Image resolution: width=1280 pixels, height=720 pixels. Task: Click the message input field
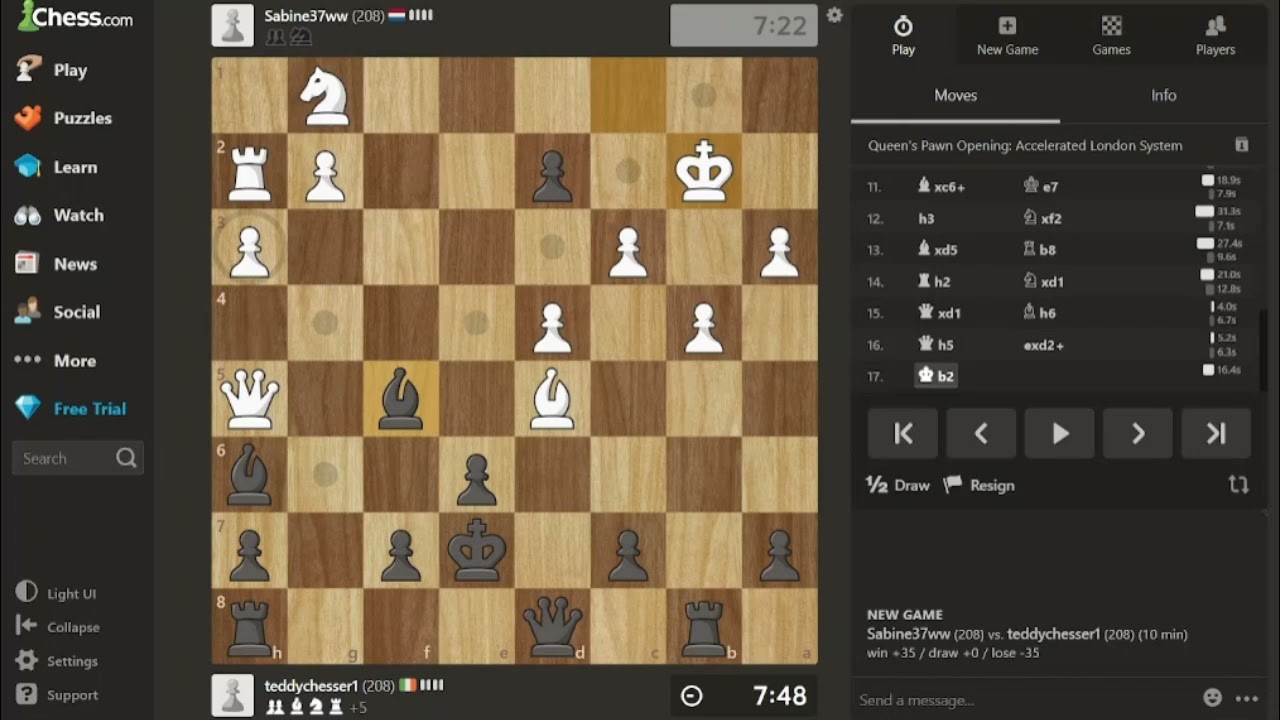1025,699
